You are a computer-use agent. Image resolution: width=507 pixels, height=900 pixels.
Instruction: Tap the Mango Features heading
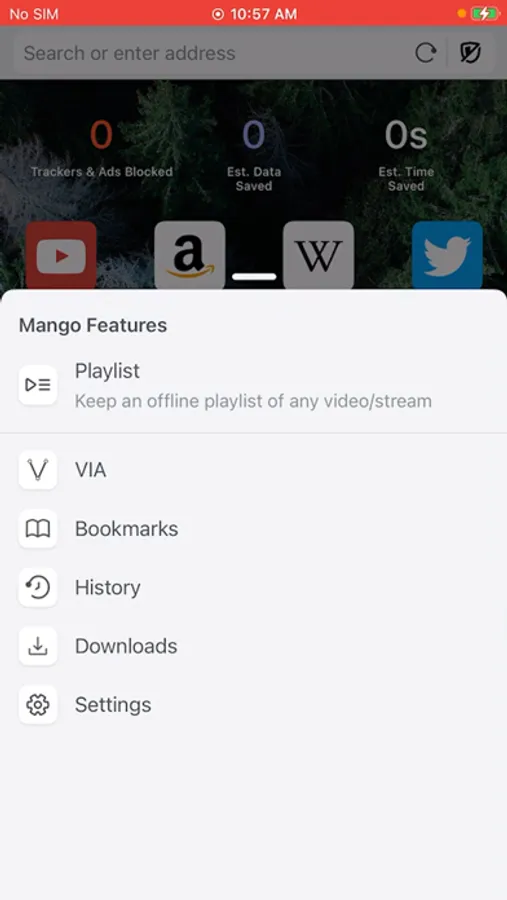tap(93, 325)
